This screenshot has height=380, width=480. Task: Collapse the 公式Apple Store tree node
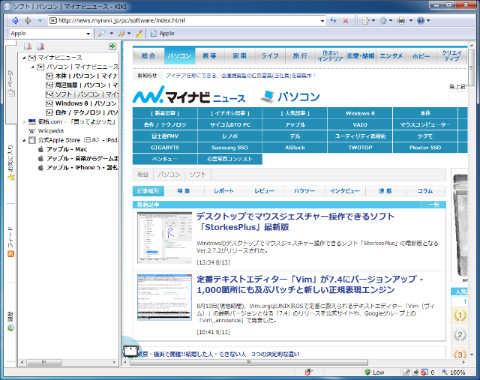[x=24, y=140]
